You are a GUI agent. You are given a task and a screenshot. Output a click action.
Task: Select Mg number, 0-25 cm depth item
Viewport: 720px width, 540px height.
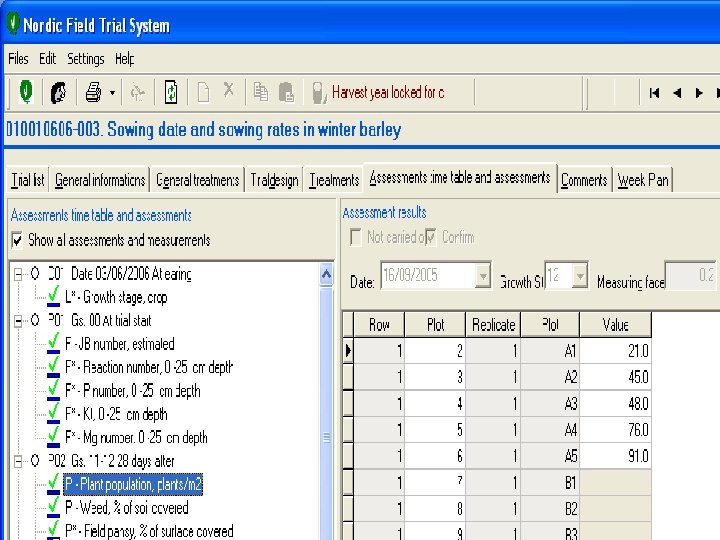(136, 438)
